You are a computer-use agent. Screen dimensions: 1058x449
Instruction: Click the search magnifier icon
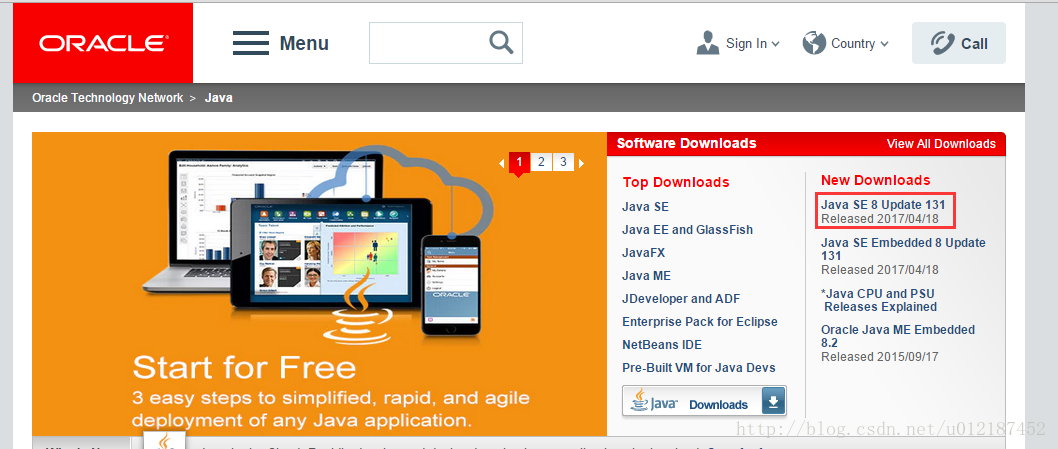501,43
